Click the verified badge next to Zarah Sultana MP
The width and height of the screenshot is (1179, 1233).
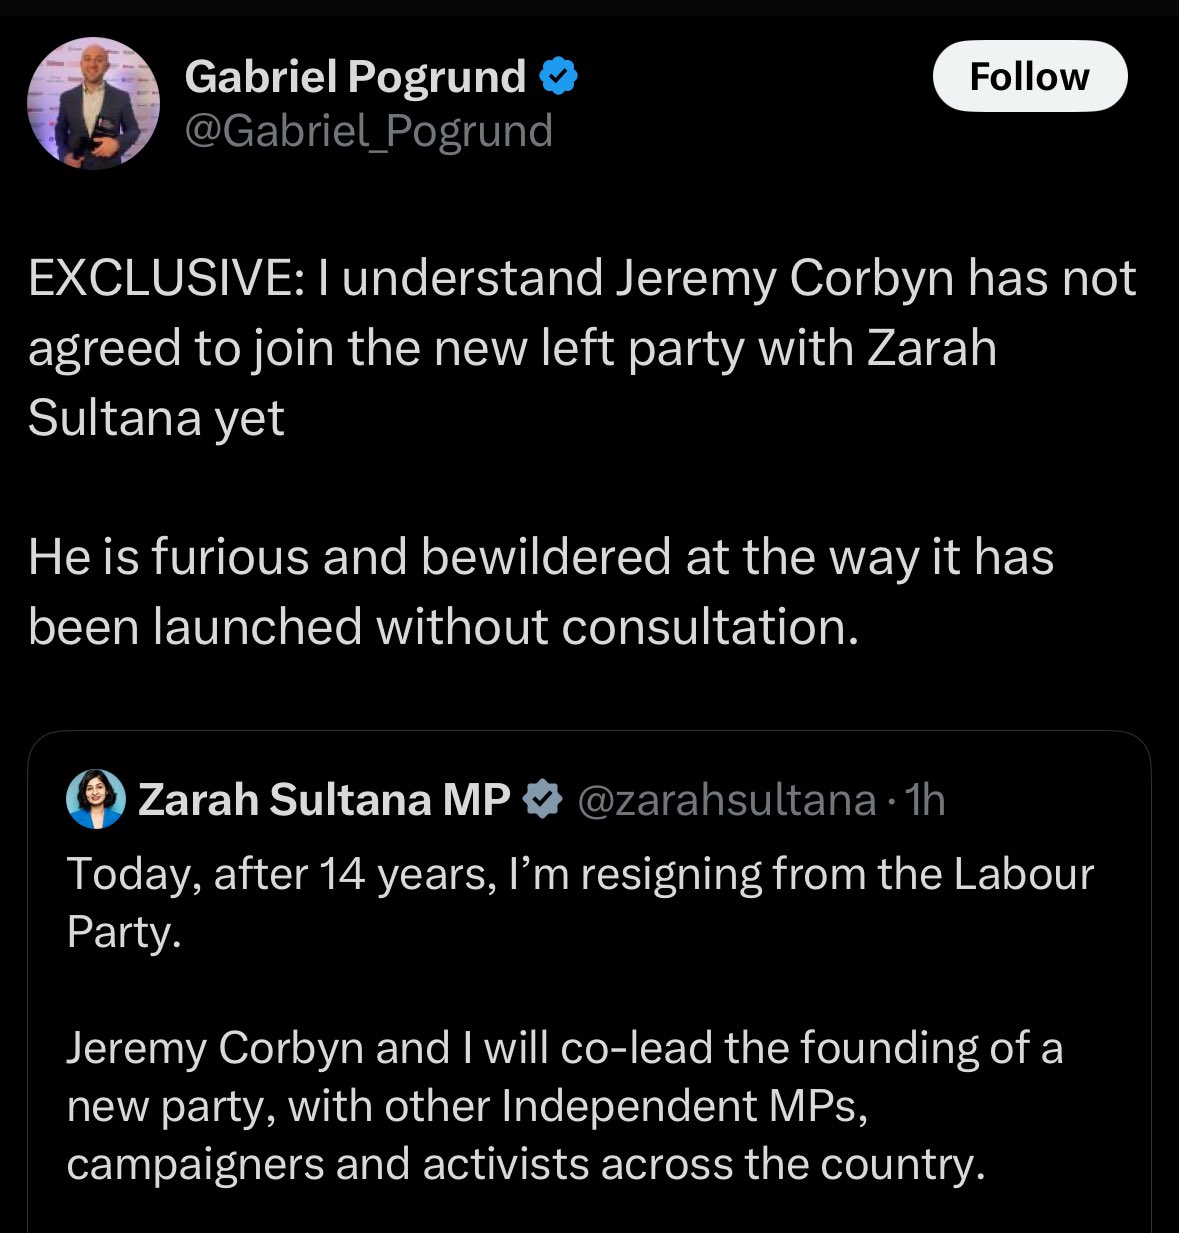coord(543,800)
